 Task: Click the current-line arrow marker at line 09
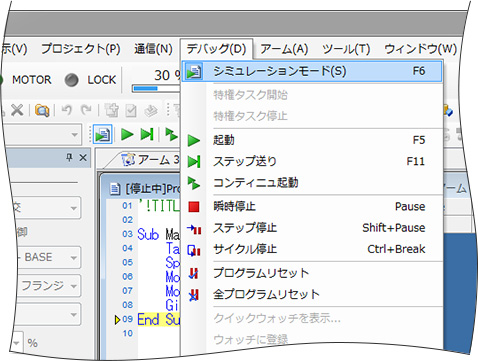point(117,320)
